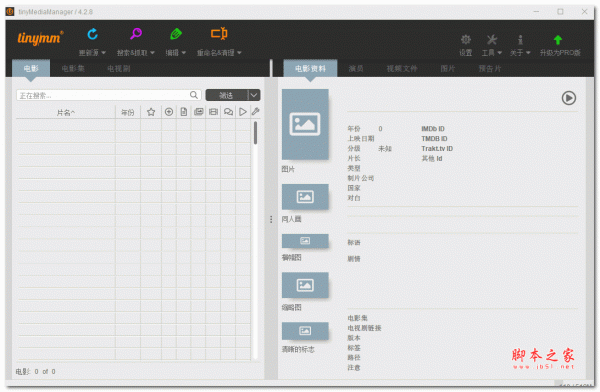Select the 视频文件 (Media files) tab

click(402, 69)
